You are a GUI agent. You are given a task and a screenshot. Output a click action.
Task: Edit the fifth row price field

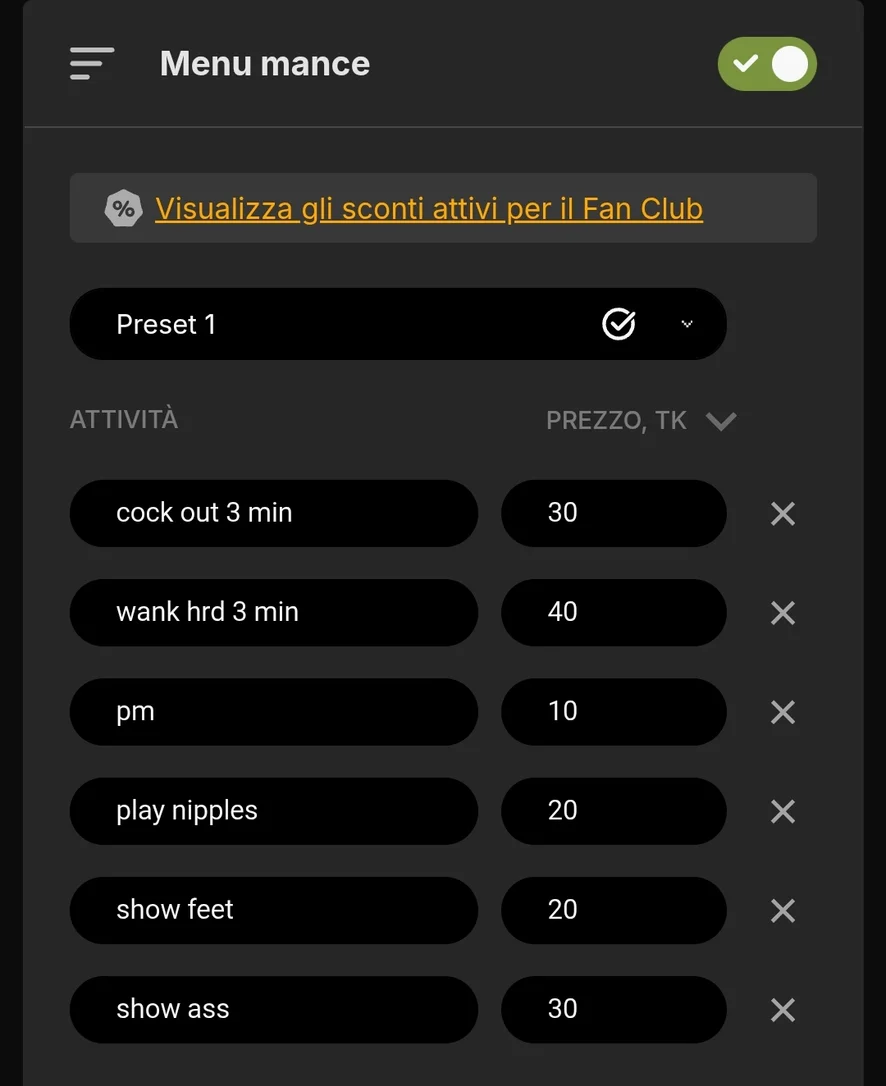pyautogui.click(x=613, y=910)
